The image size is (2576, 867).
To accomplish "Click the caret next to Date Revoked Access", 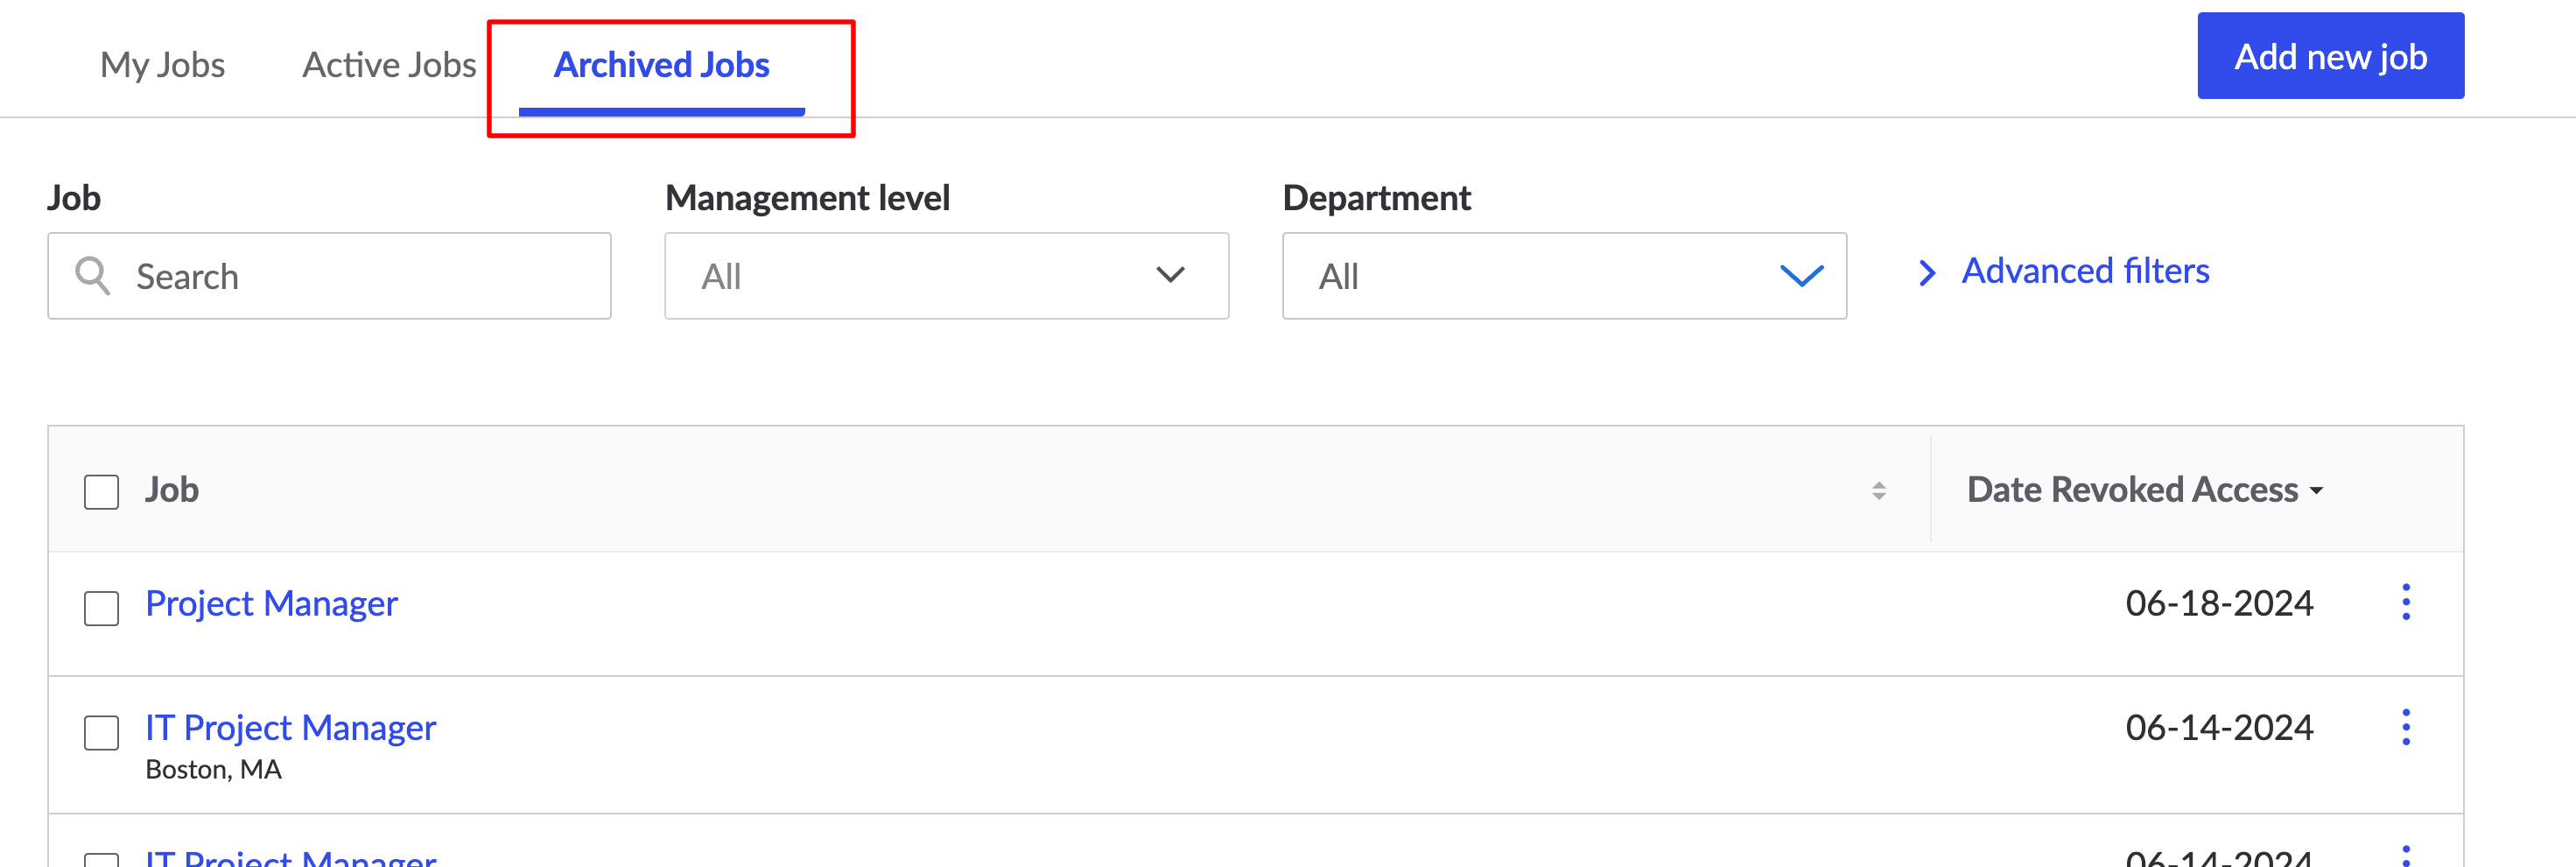I will tap(2316, 491).
